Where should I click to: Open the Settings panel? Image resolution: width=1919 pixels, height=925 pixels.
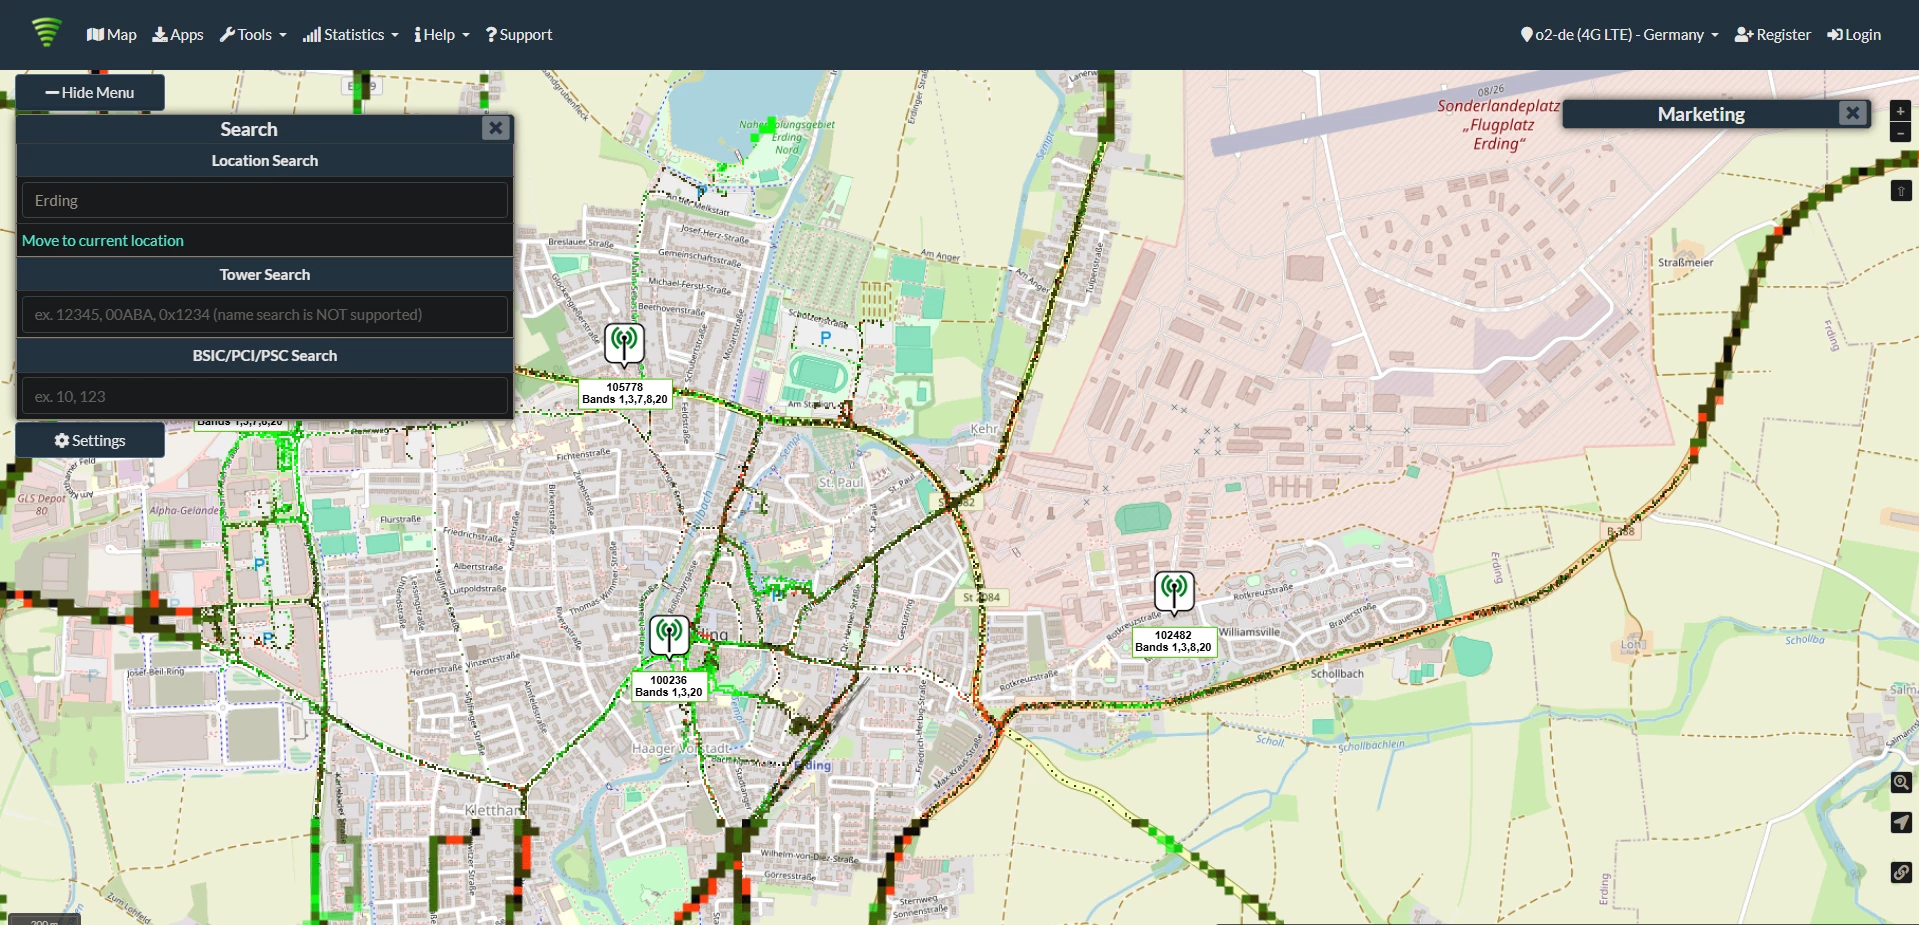coord(90,441)
